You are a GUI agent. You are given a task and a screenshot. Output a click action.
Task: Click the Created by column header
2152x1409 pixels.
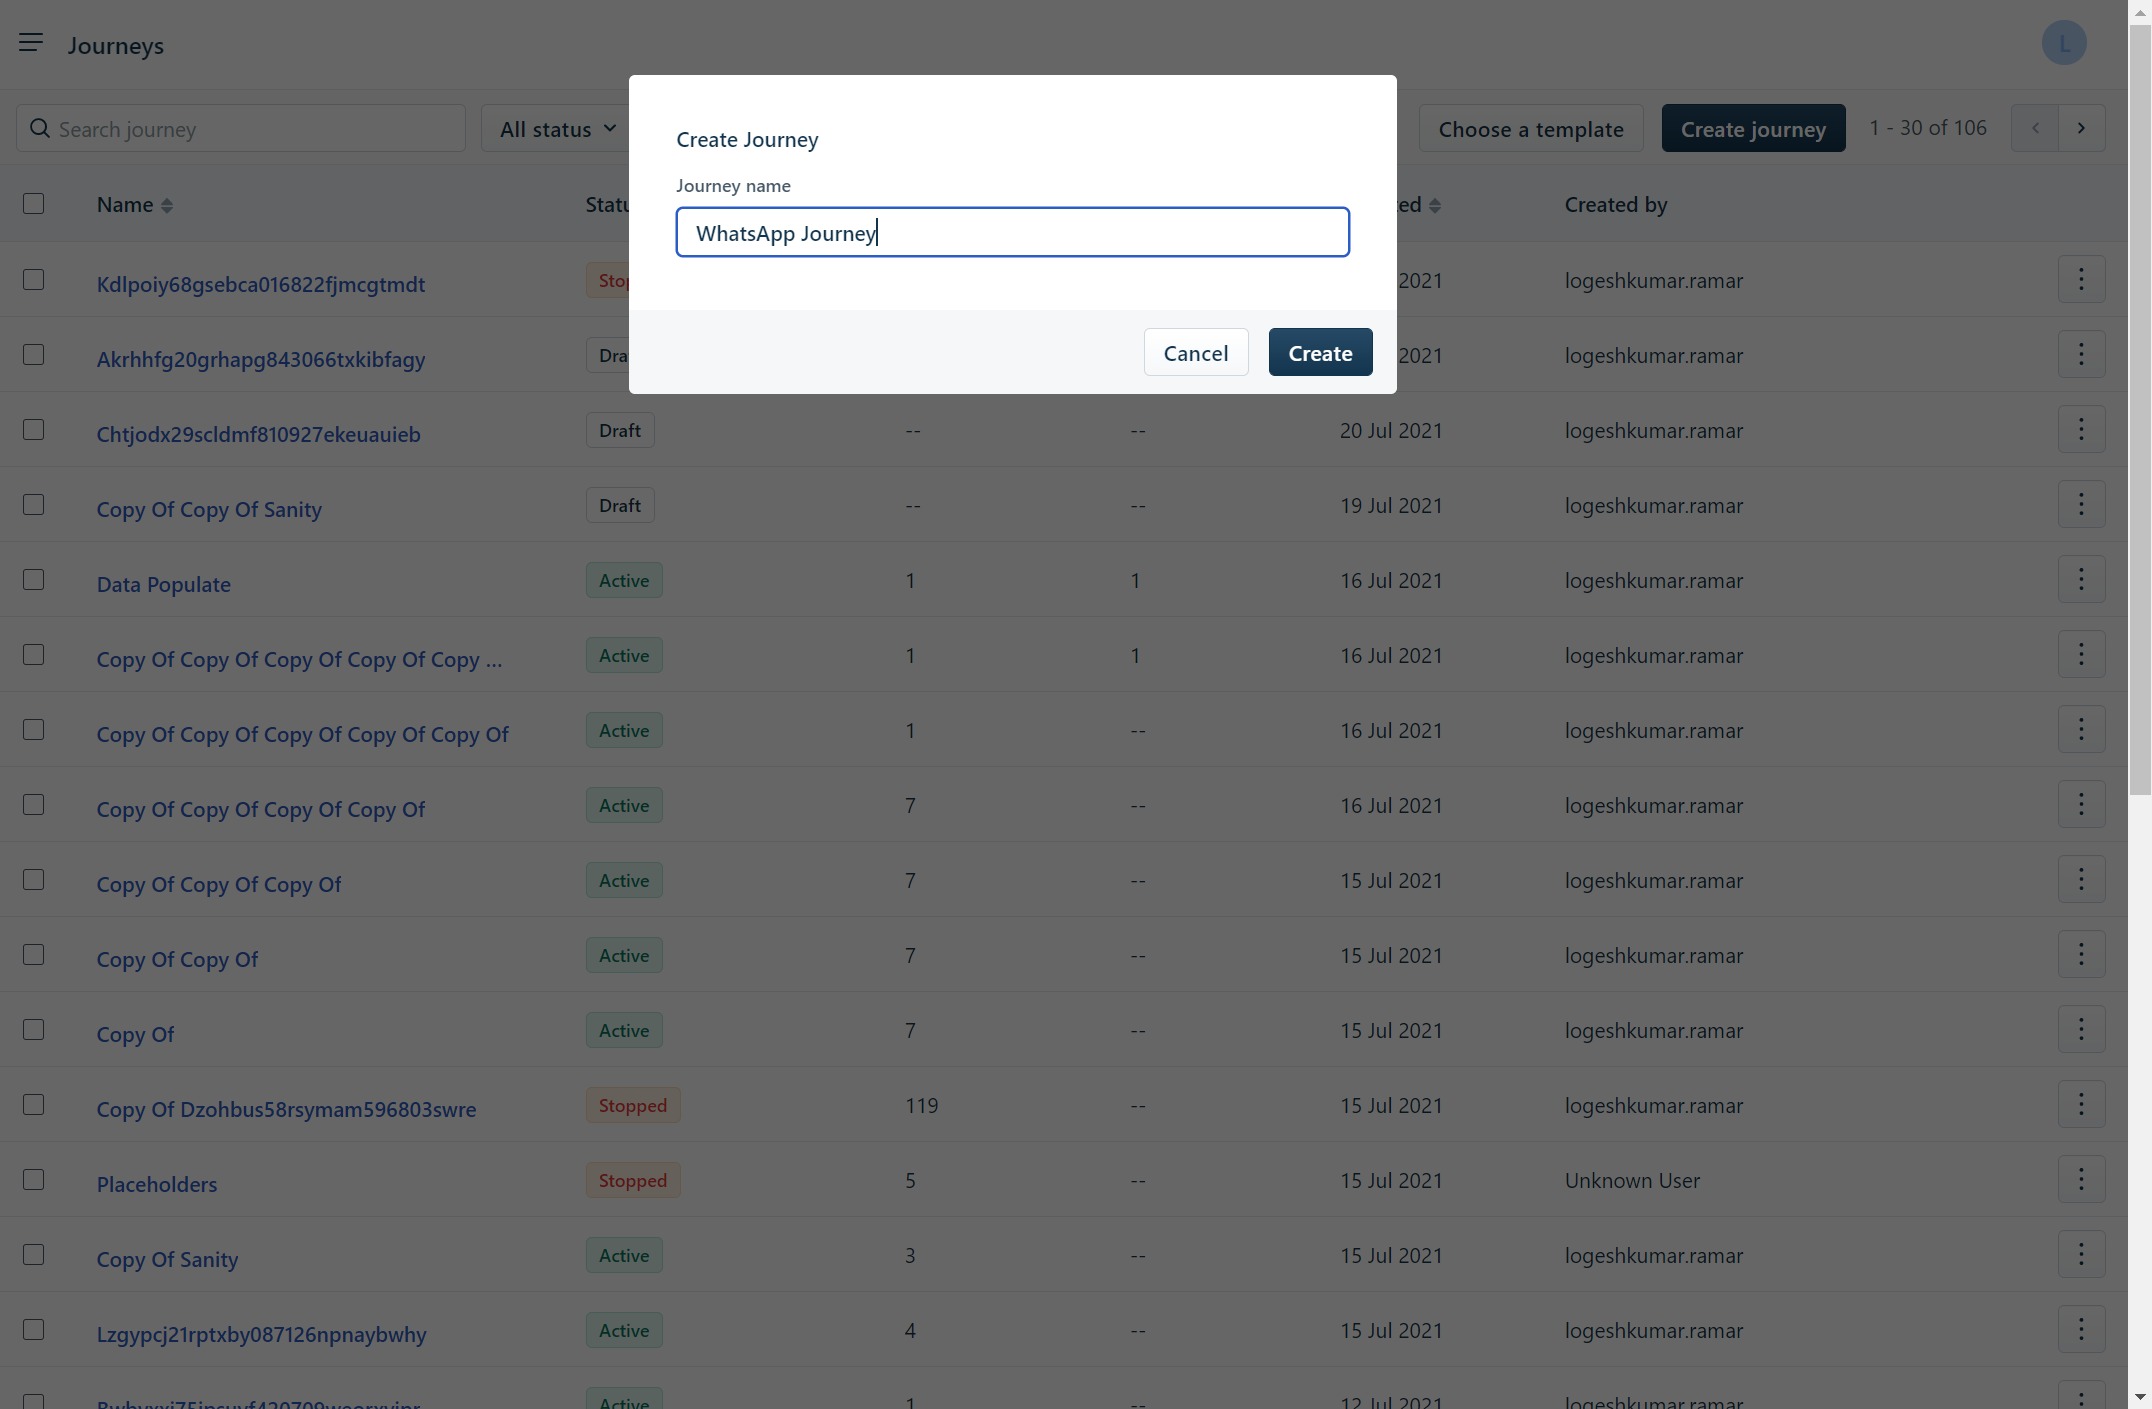[x=1616, y=204]
